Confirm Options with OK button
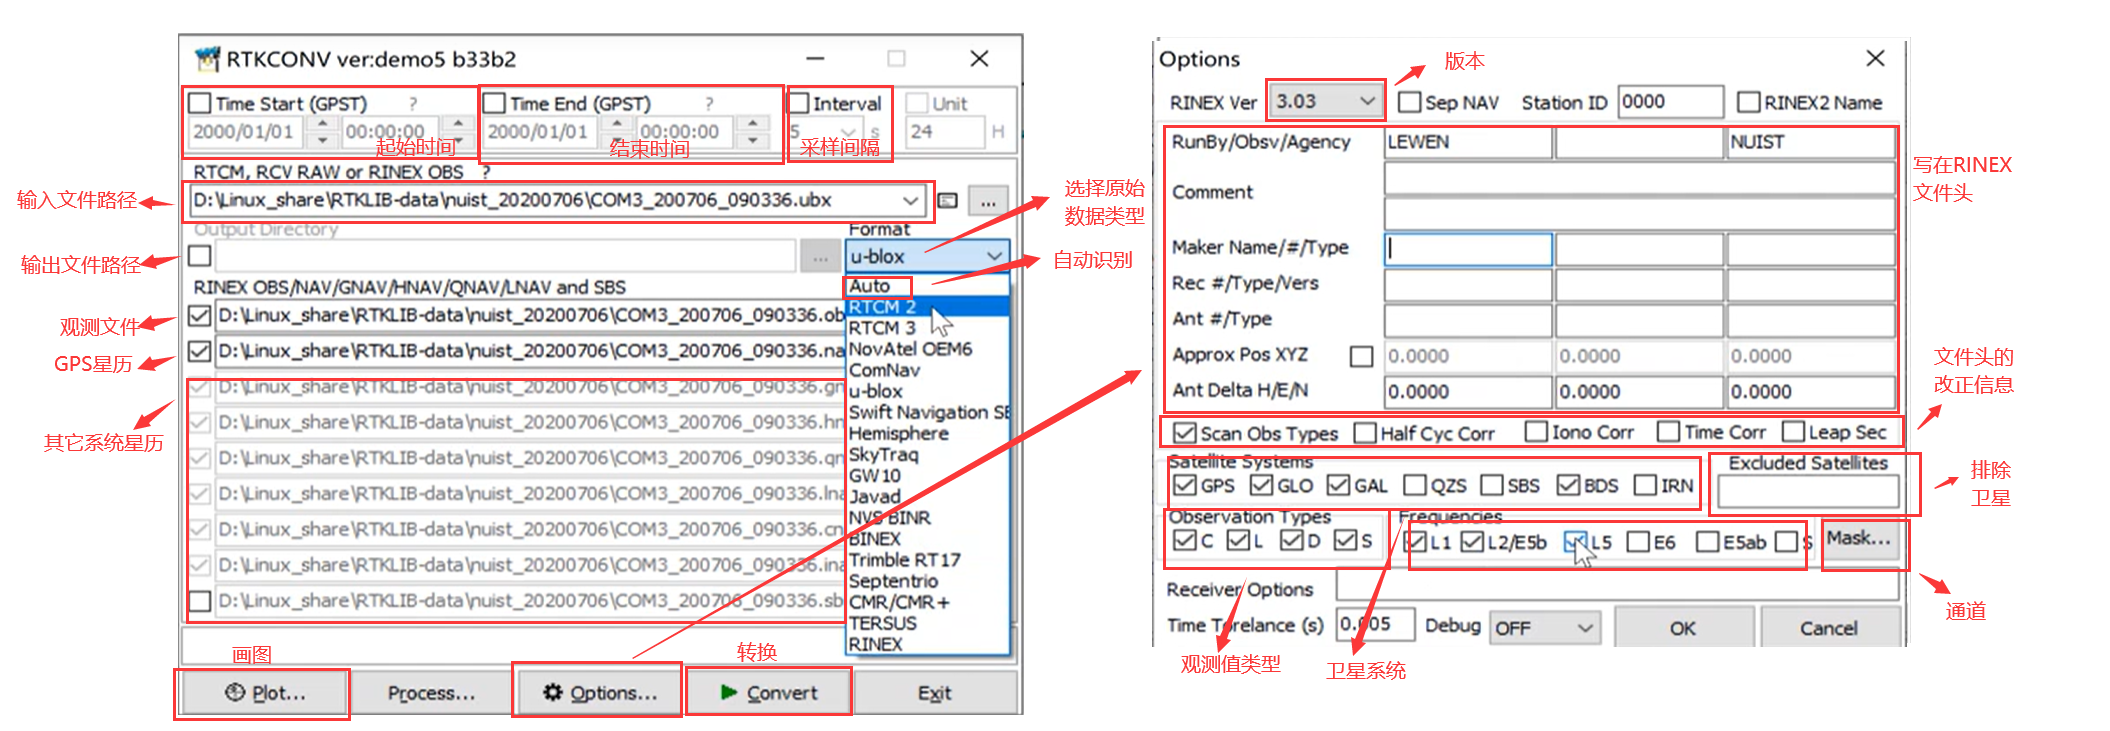The height and width of the screenshot is (731, 2110). [x=1683, y=628]
